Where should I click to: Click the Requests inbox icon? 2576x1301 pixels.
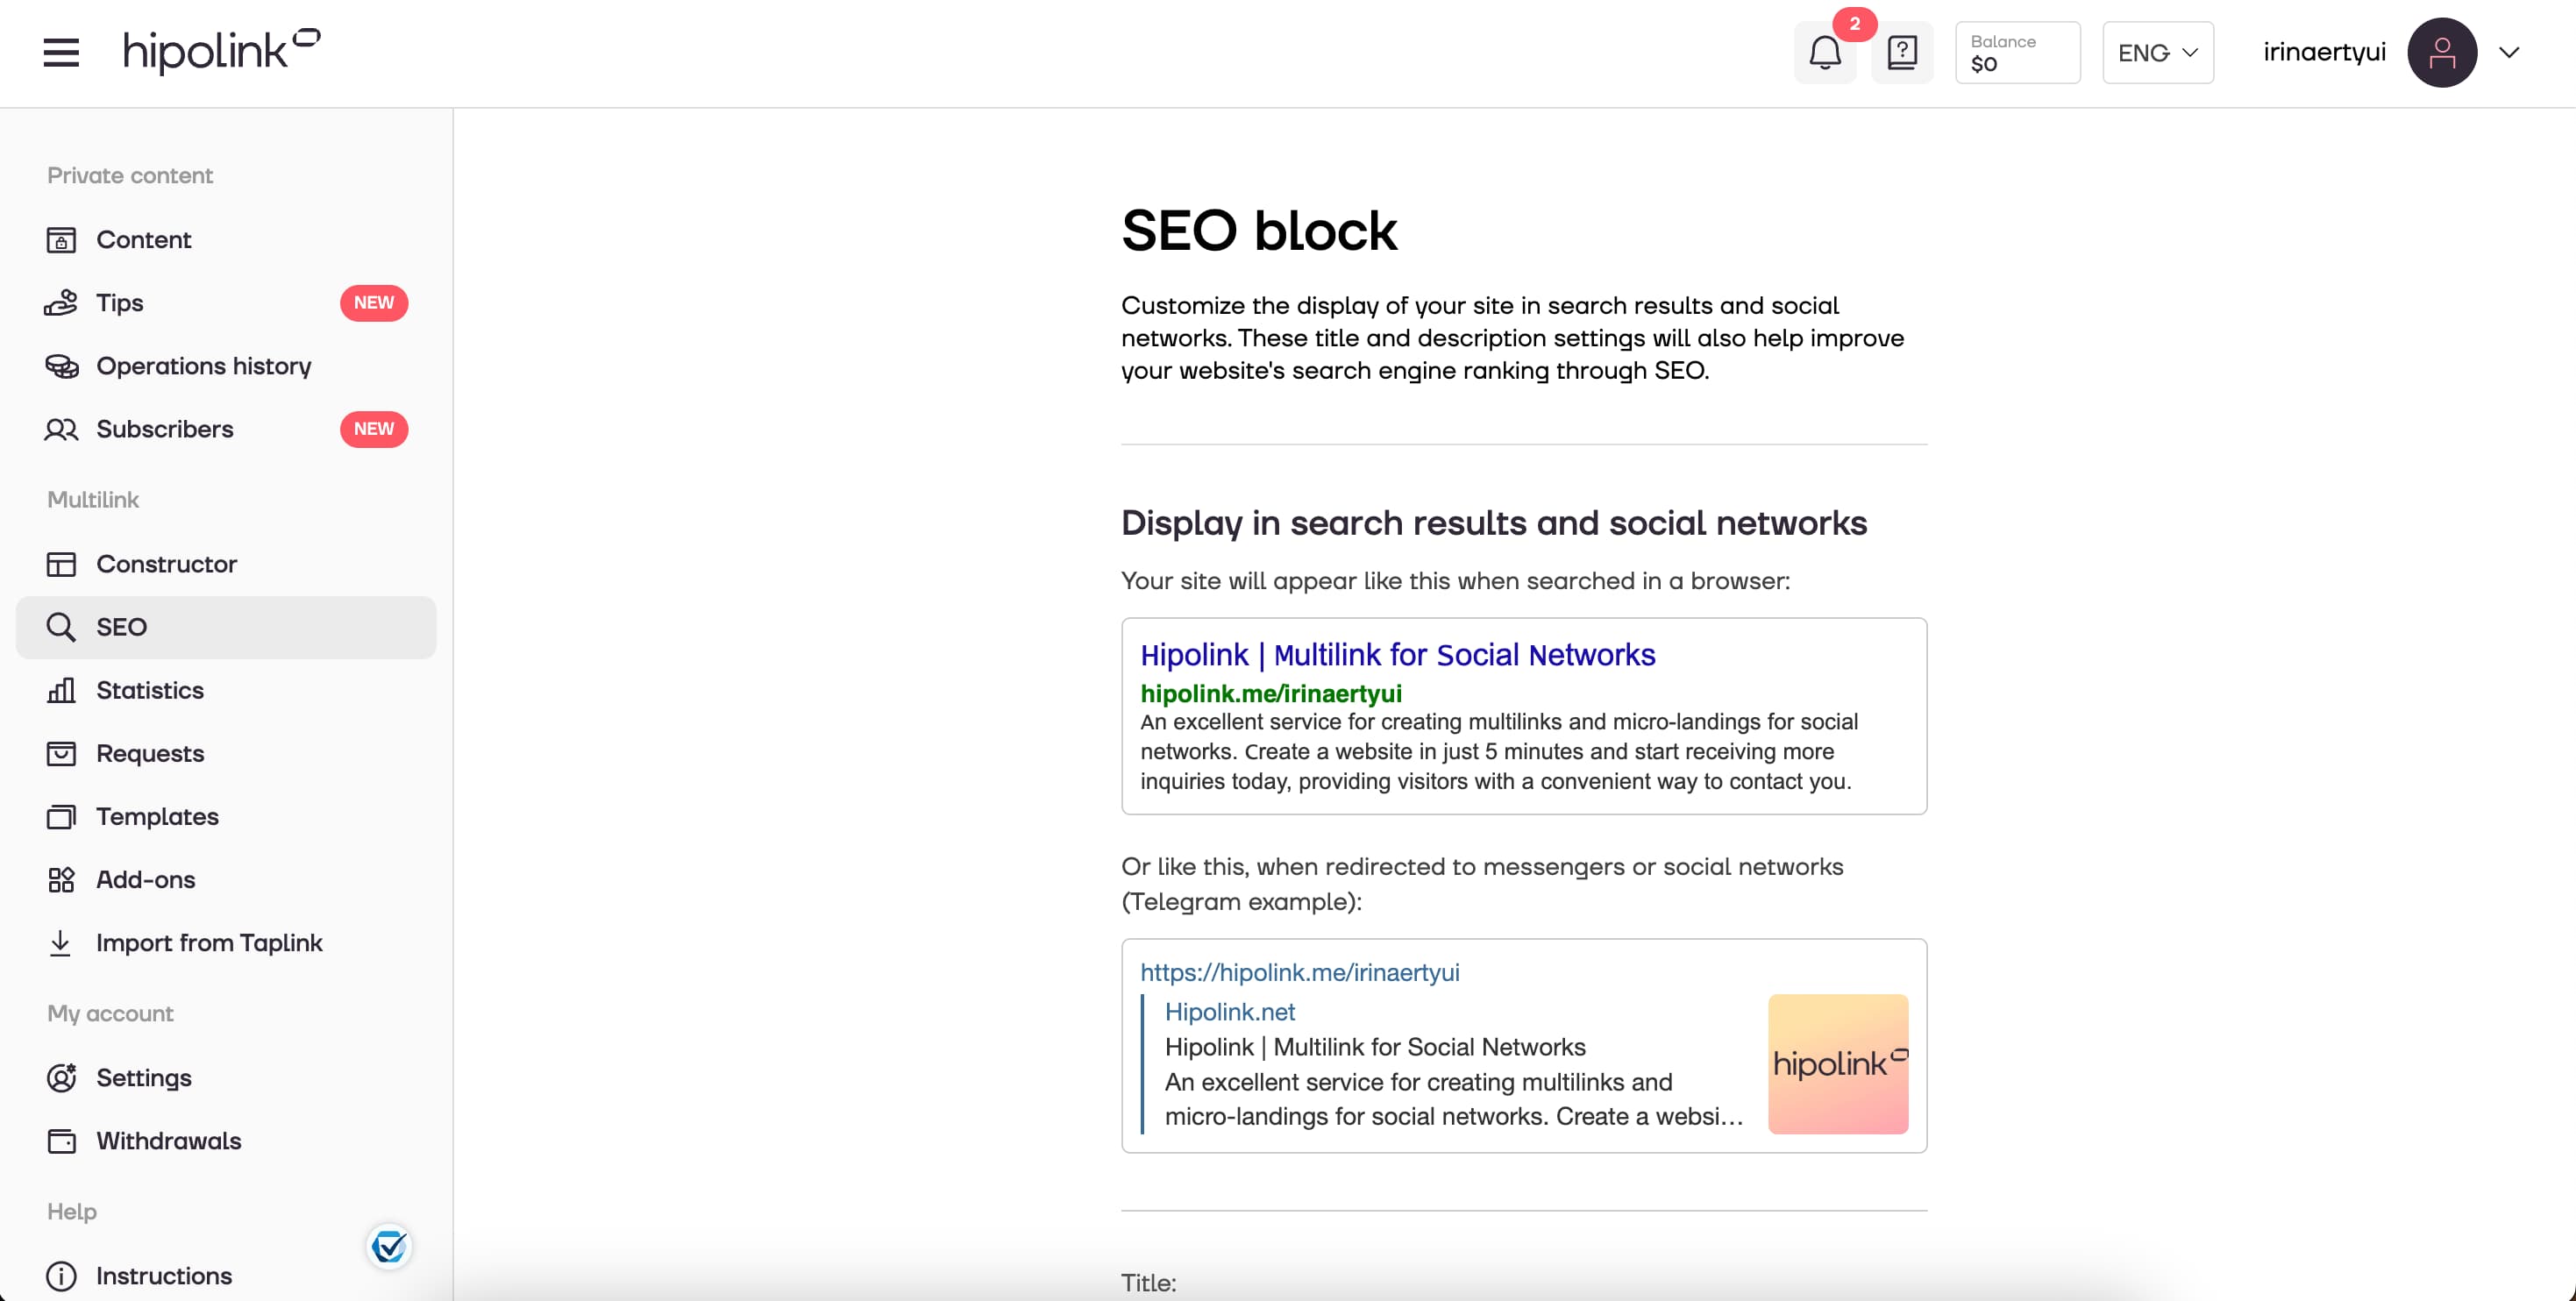[x=61, y=753]
